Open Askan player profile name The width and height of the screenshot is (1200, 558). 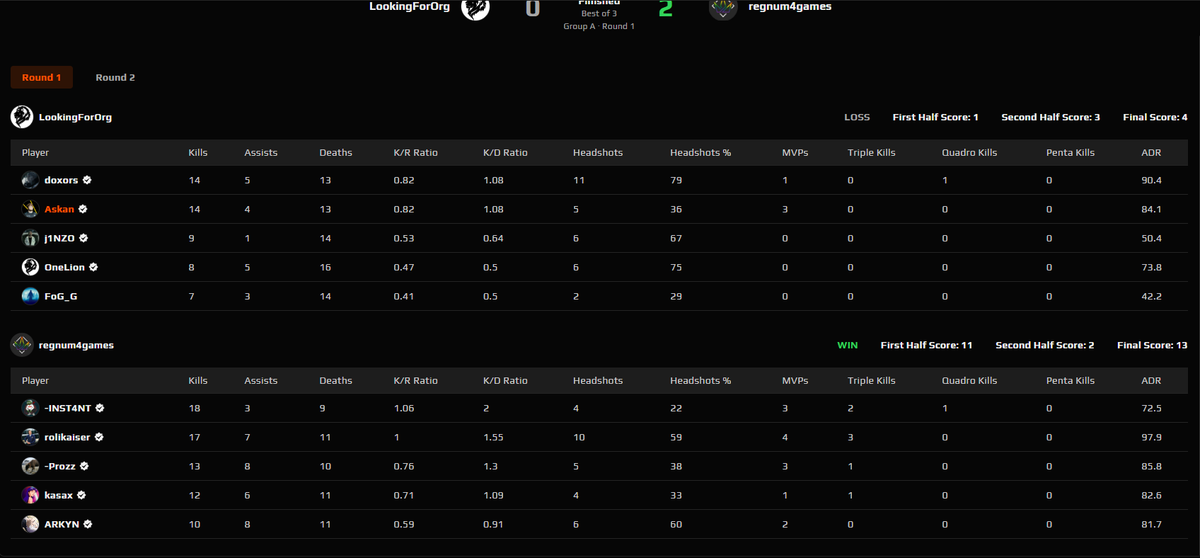[60, 209]
